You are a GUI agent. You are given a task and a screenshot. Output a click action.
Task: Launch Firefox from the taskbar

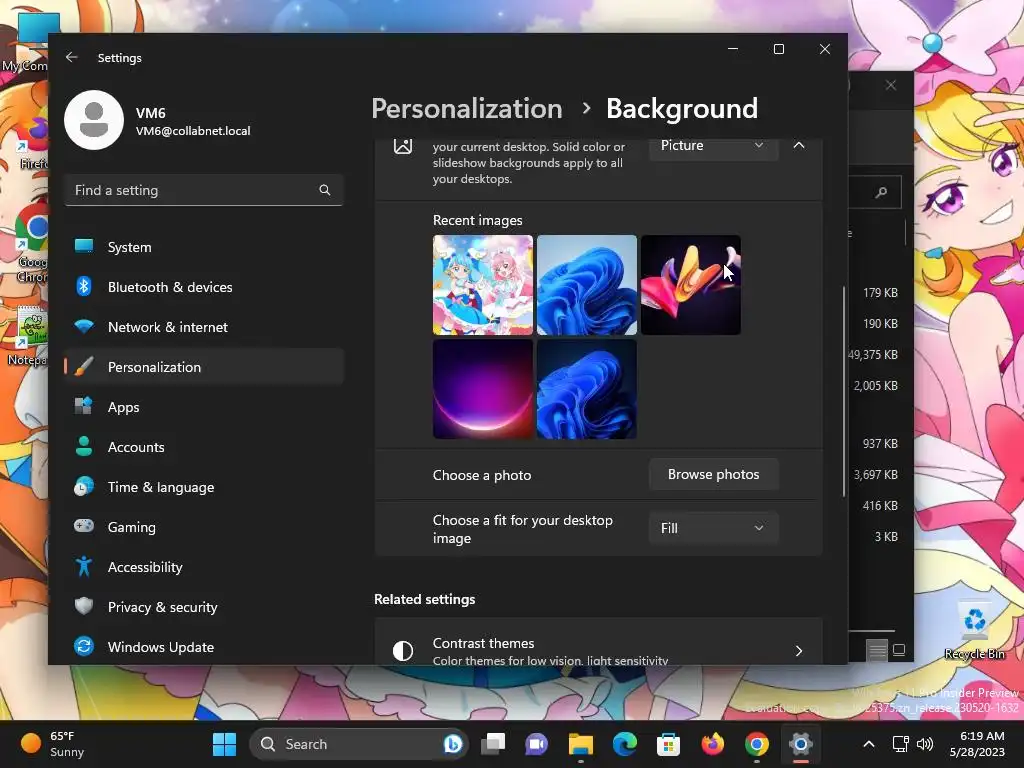click(x=712, y=744)
